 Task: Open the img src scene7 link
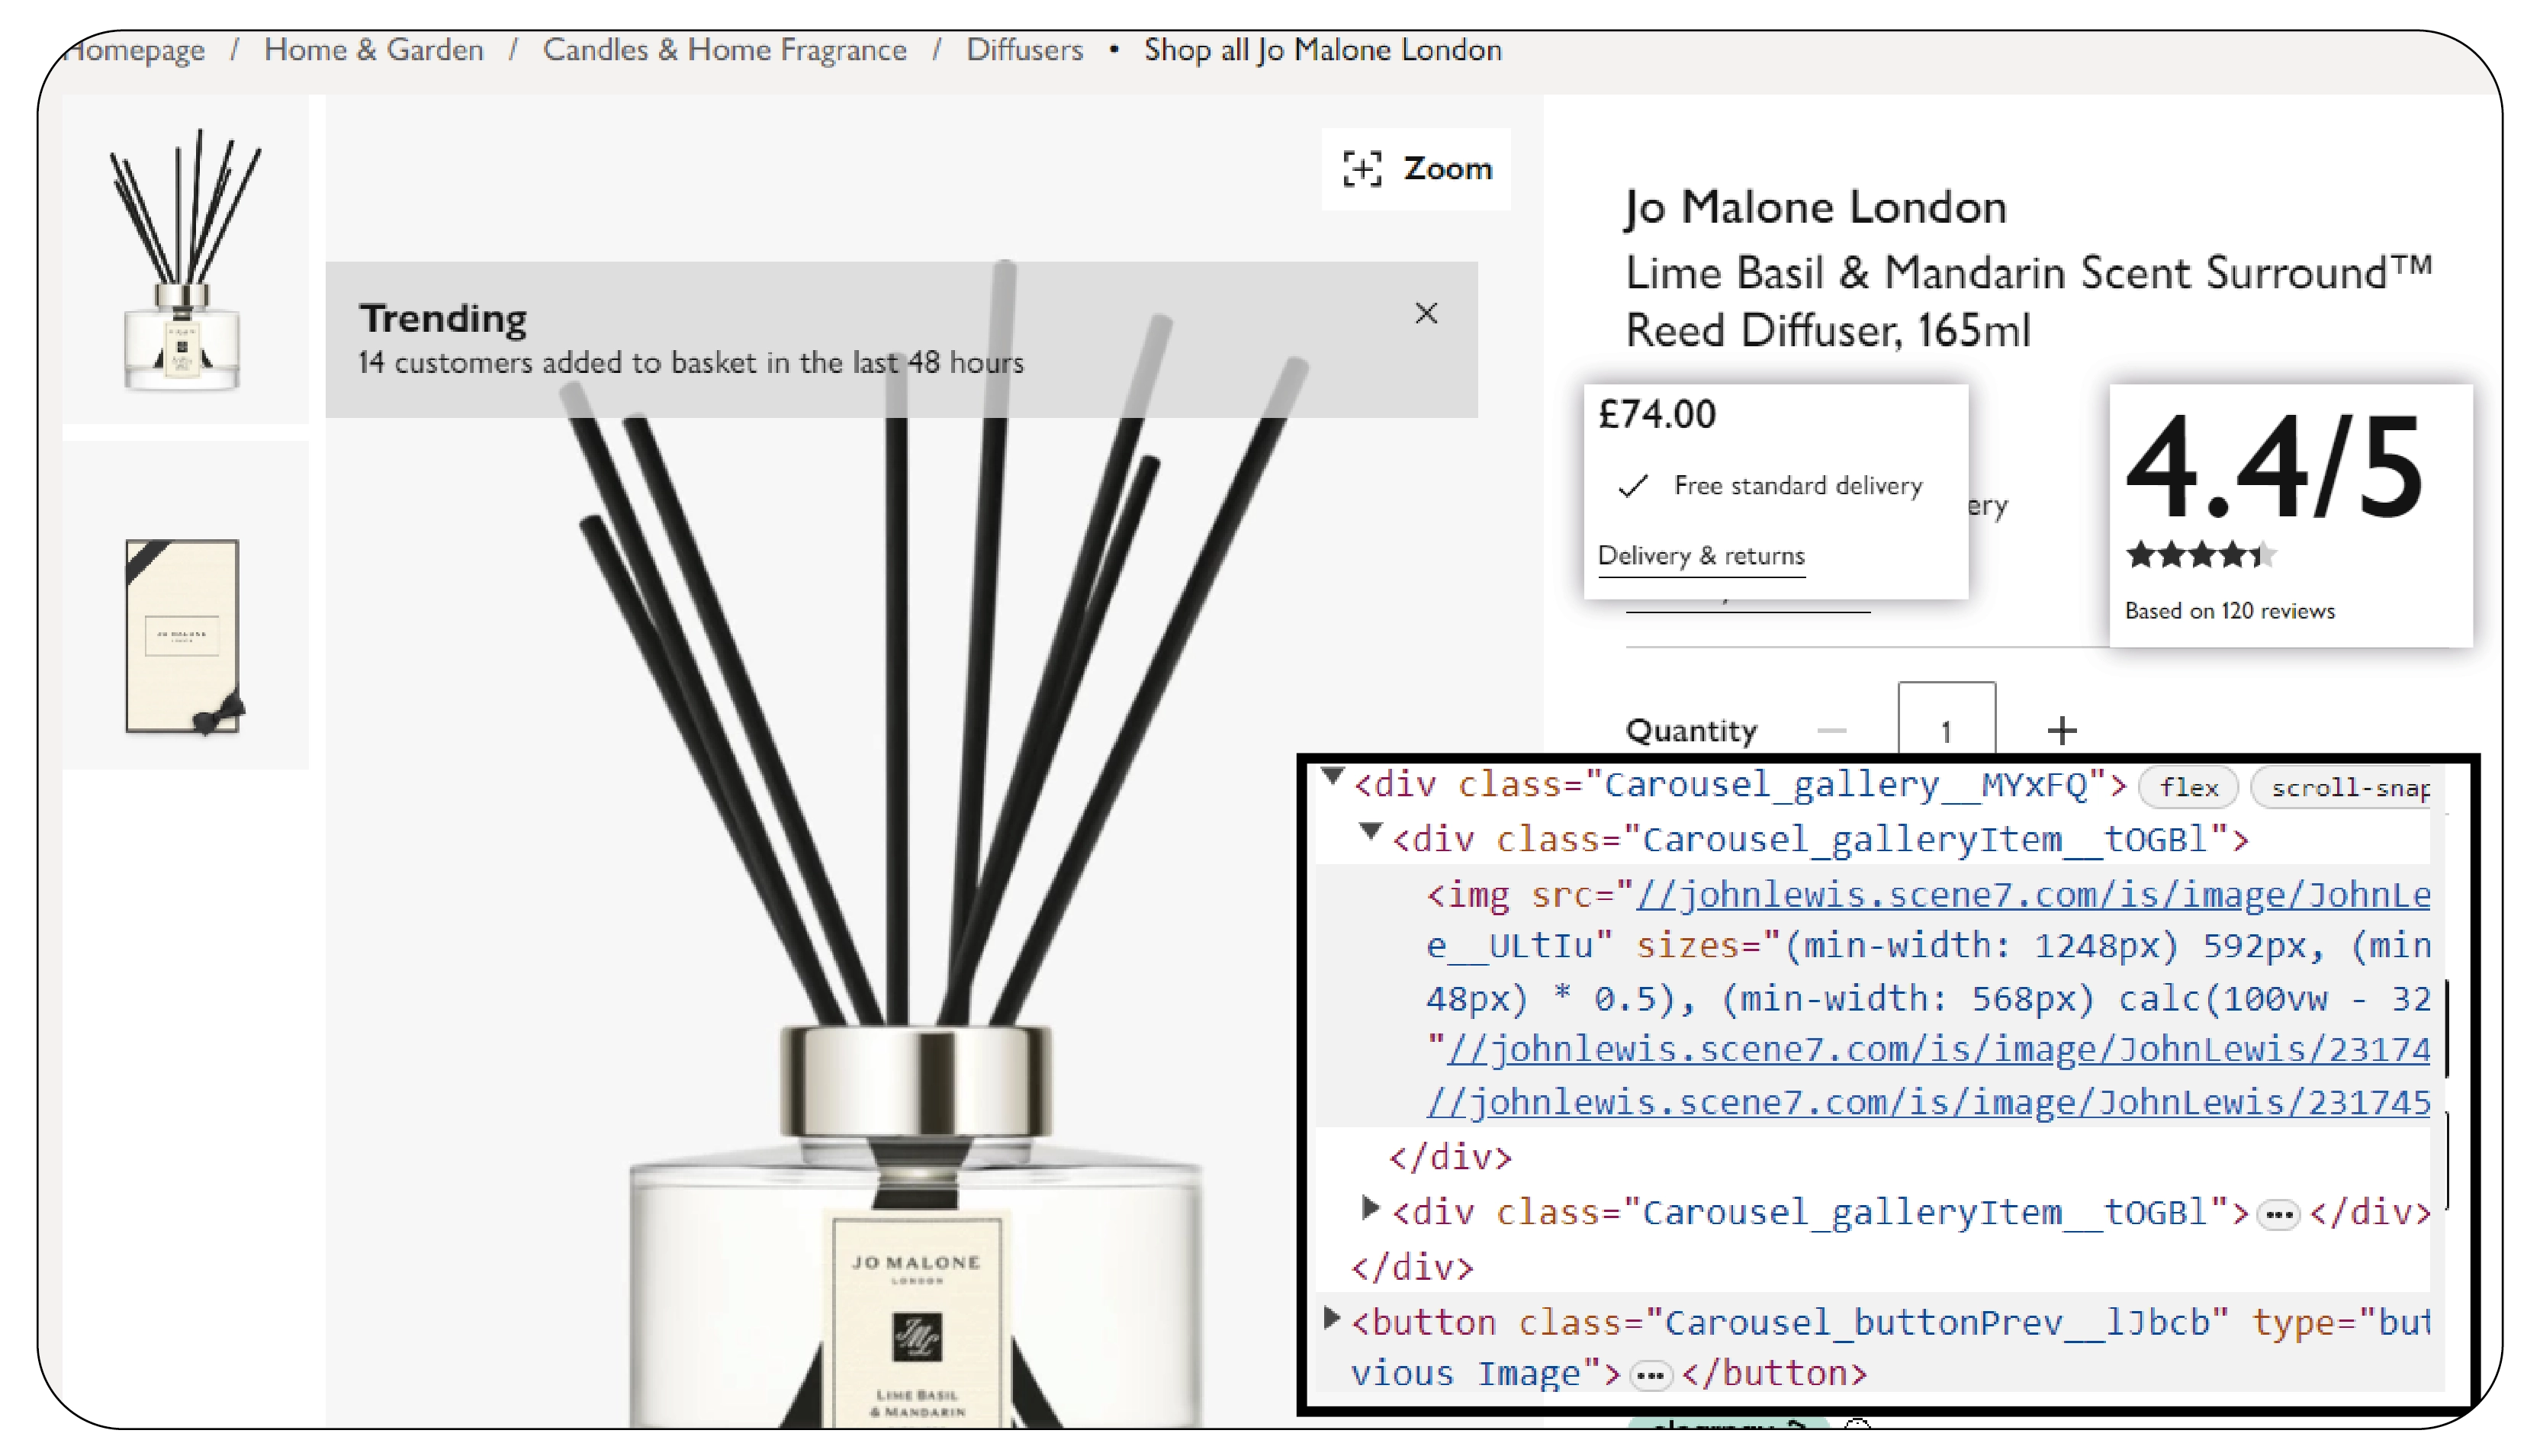point(2032,895)
